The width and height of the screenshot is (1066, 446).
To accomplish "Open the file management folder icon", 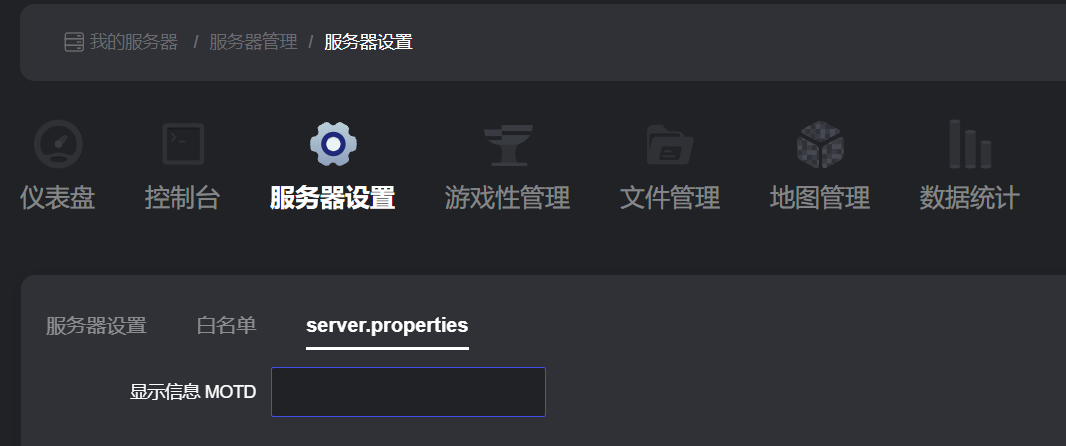I will (670, 145).
